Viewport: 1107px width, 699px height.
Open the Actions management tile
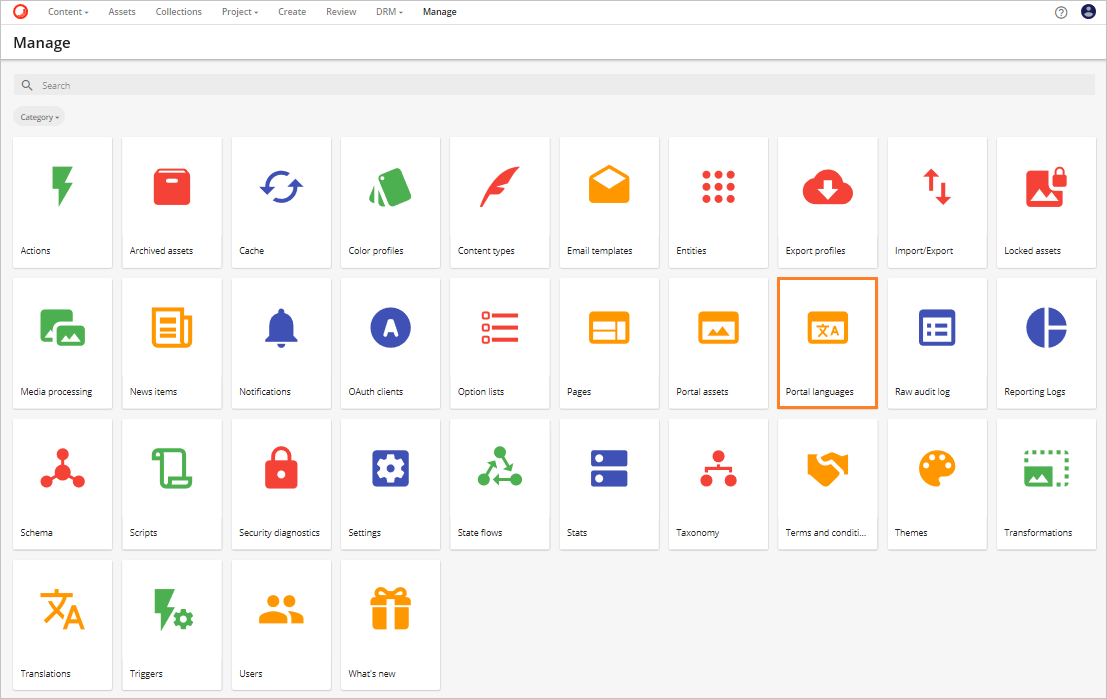click(62, 190)
